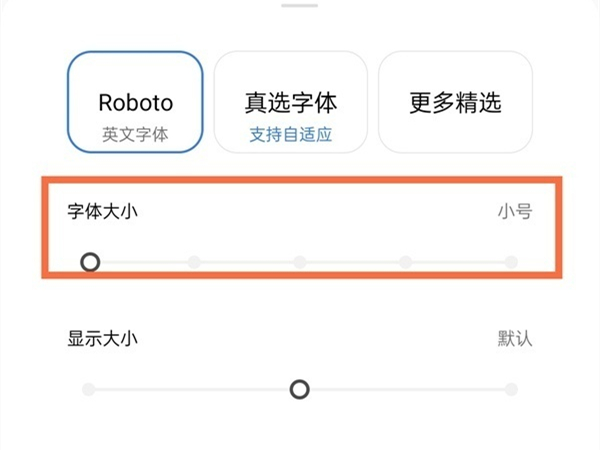Tap the 字体大小 label

[102, 211]
